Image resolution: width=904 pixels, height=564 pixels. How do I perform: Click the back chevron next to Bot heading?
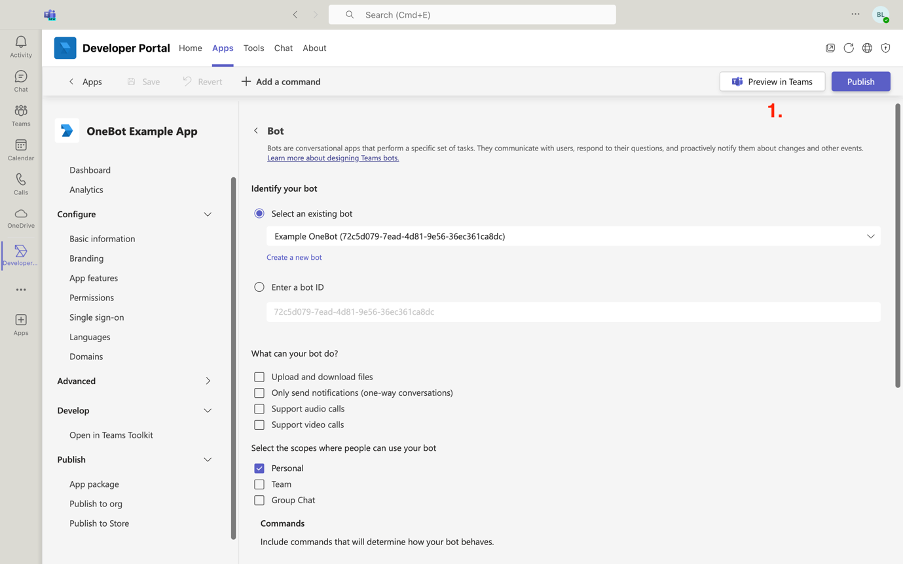click(255, 131)
